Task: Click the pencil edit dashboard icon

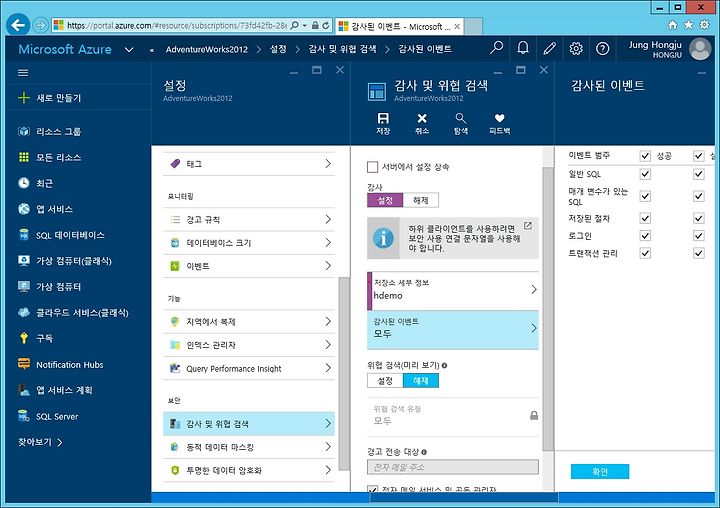Action: click(549, 48)
